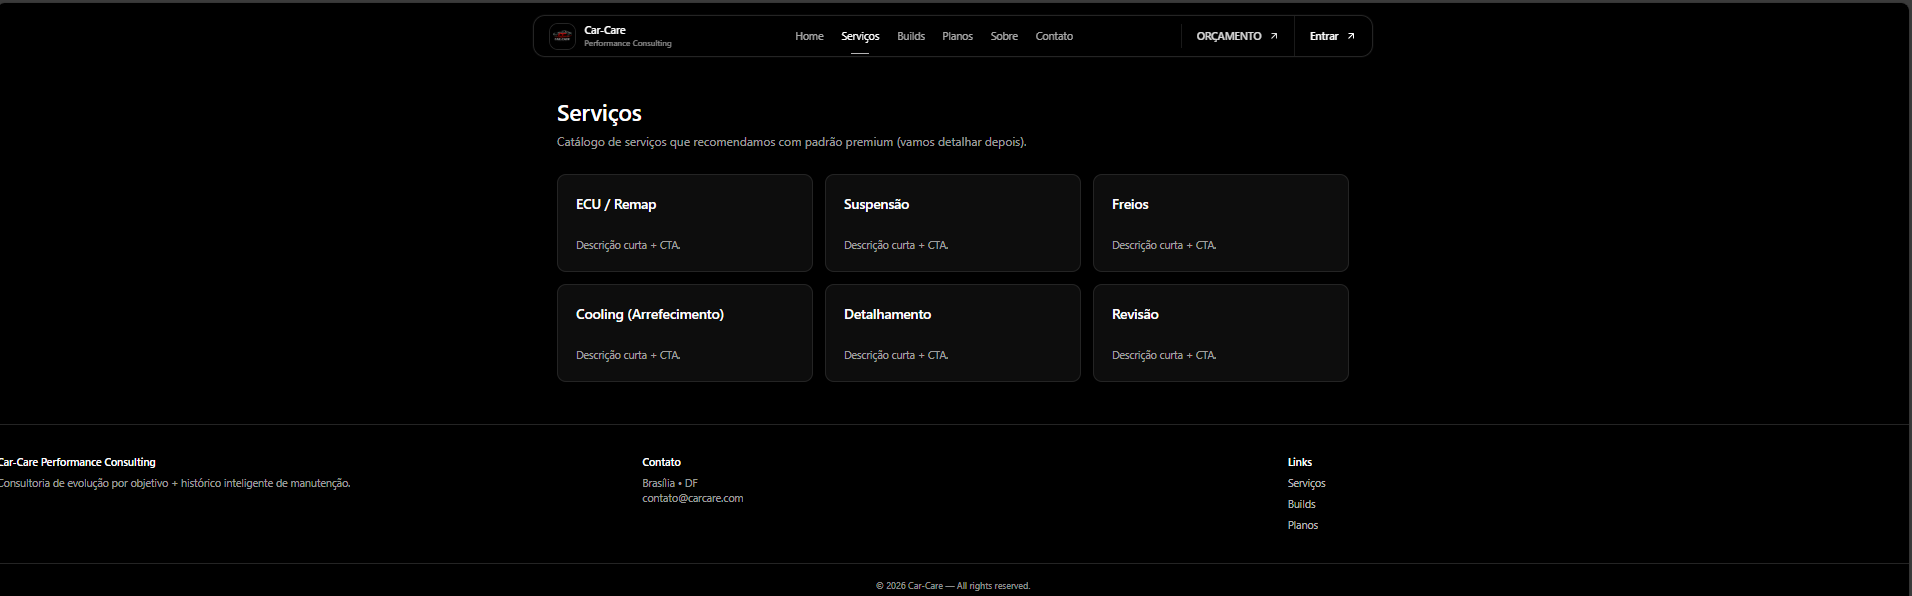Click the Car-Care logo icon
Screen dimensions: 1912x596
point(562,36)
